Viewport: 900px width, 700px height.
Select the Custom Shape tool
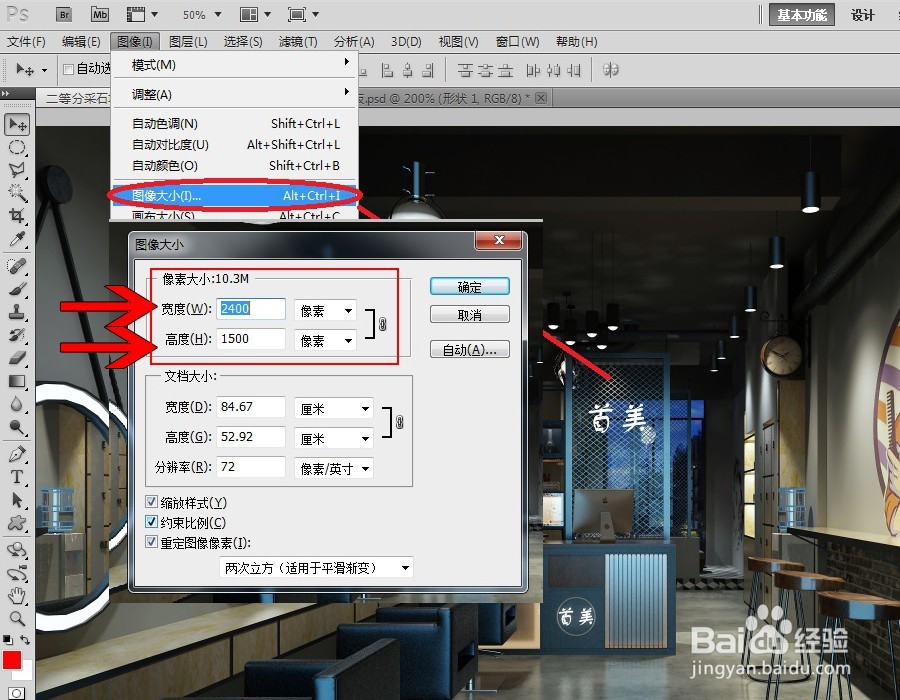pos(17,523)
